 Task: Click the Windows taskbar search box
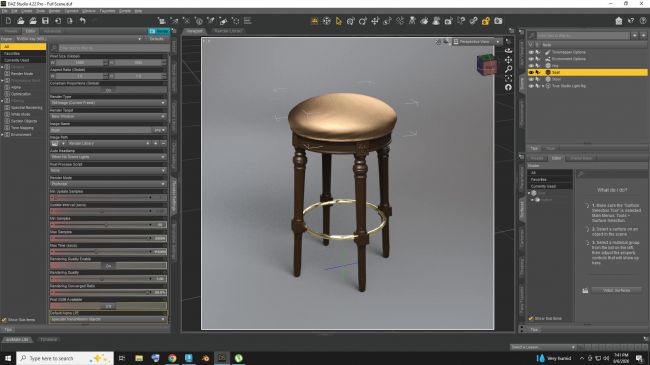(x=65, y=358)
